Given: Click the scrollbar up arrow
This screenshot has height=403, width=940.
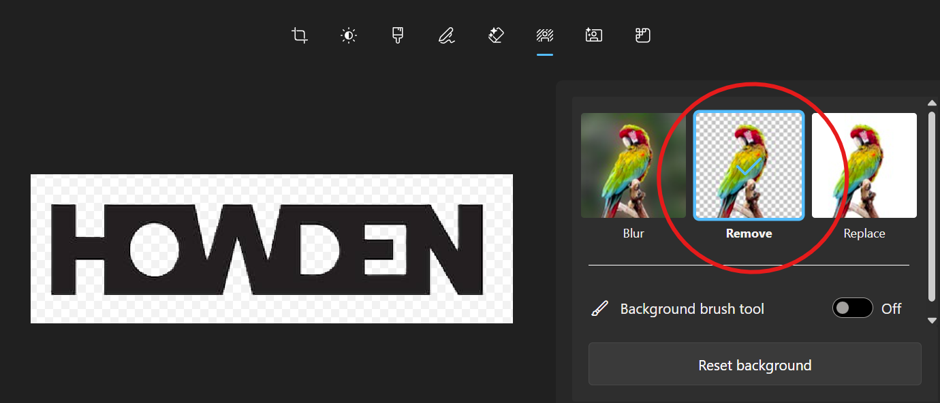Looking at the screenshot, I should (x=932, y=103).
